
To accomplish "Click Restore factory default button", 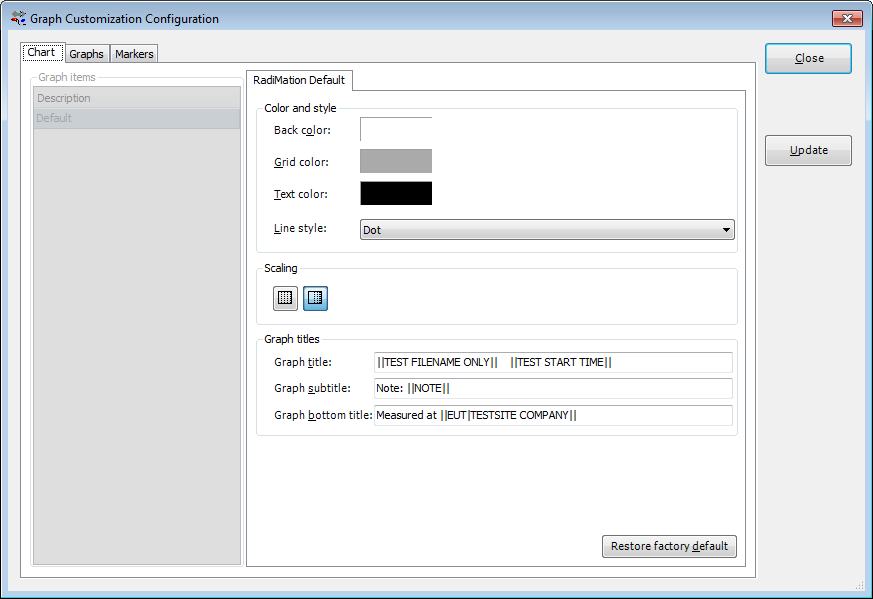I will point(669,546).
